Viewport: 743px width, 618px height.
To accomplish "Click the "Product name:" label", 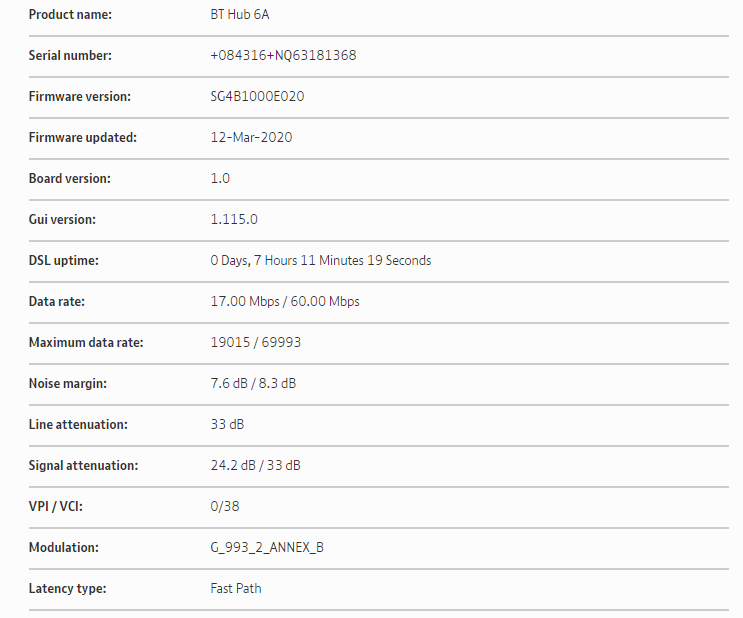I will [x=70, y=15].
